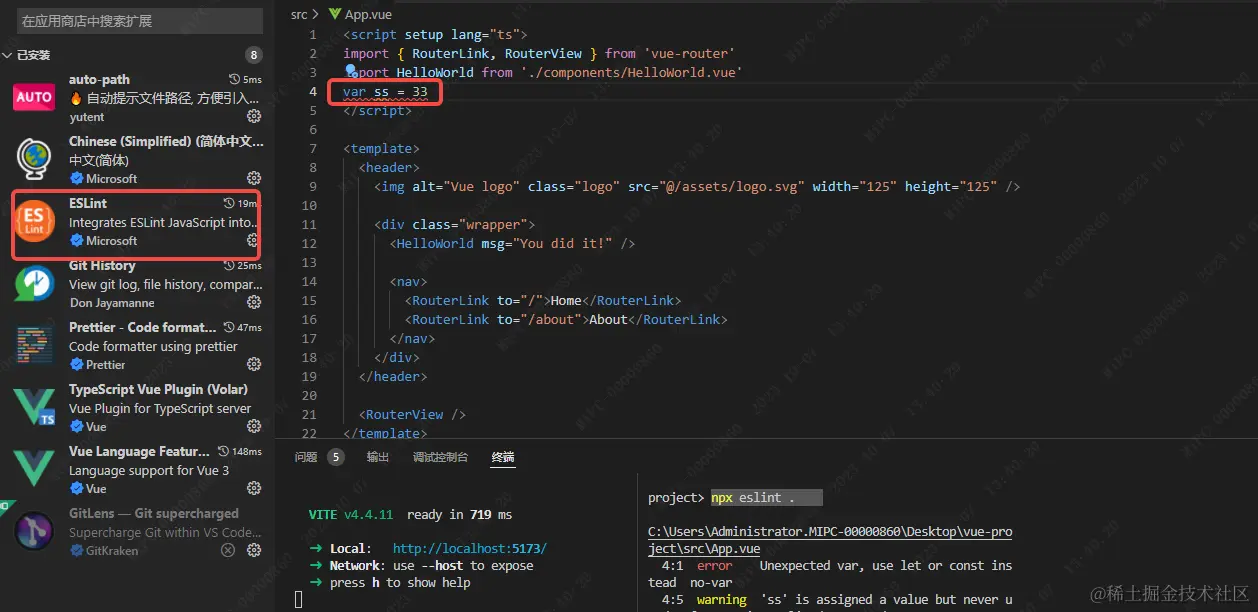Open the Prettier extension manage gear

(254, 364)
